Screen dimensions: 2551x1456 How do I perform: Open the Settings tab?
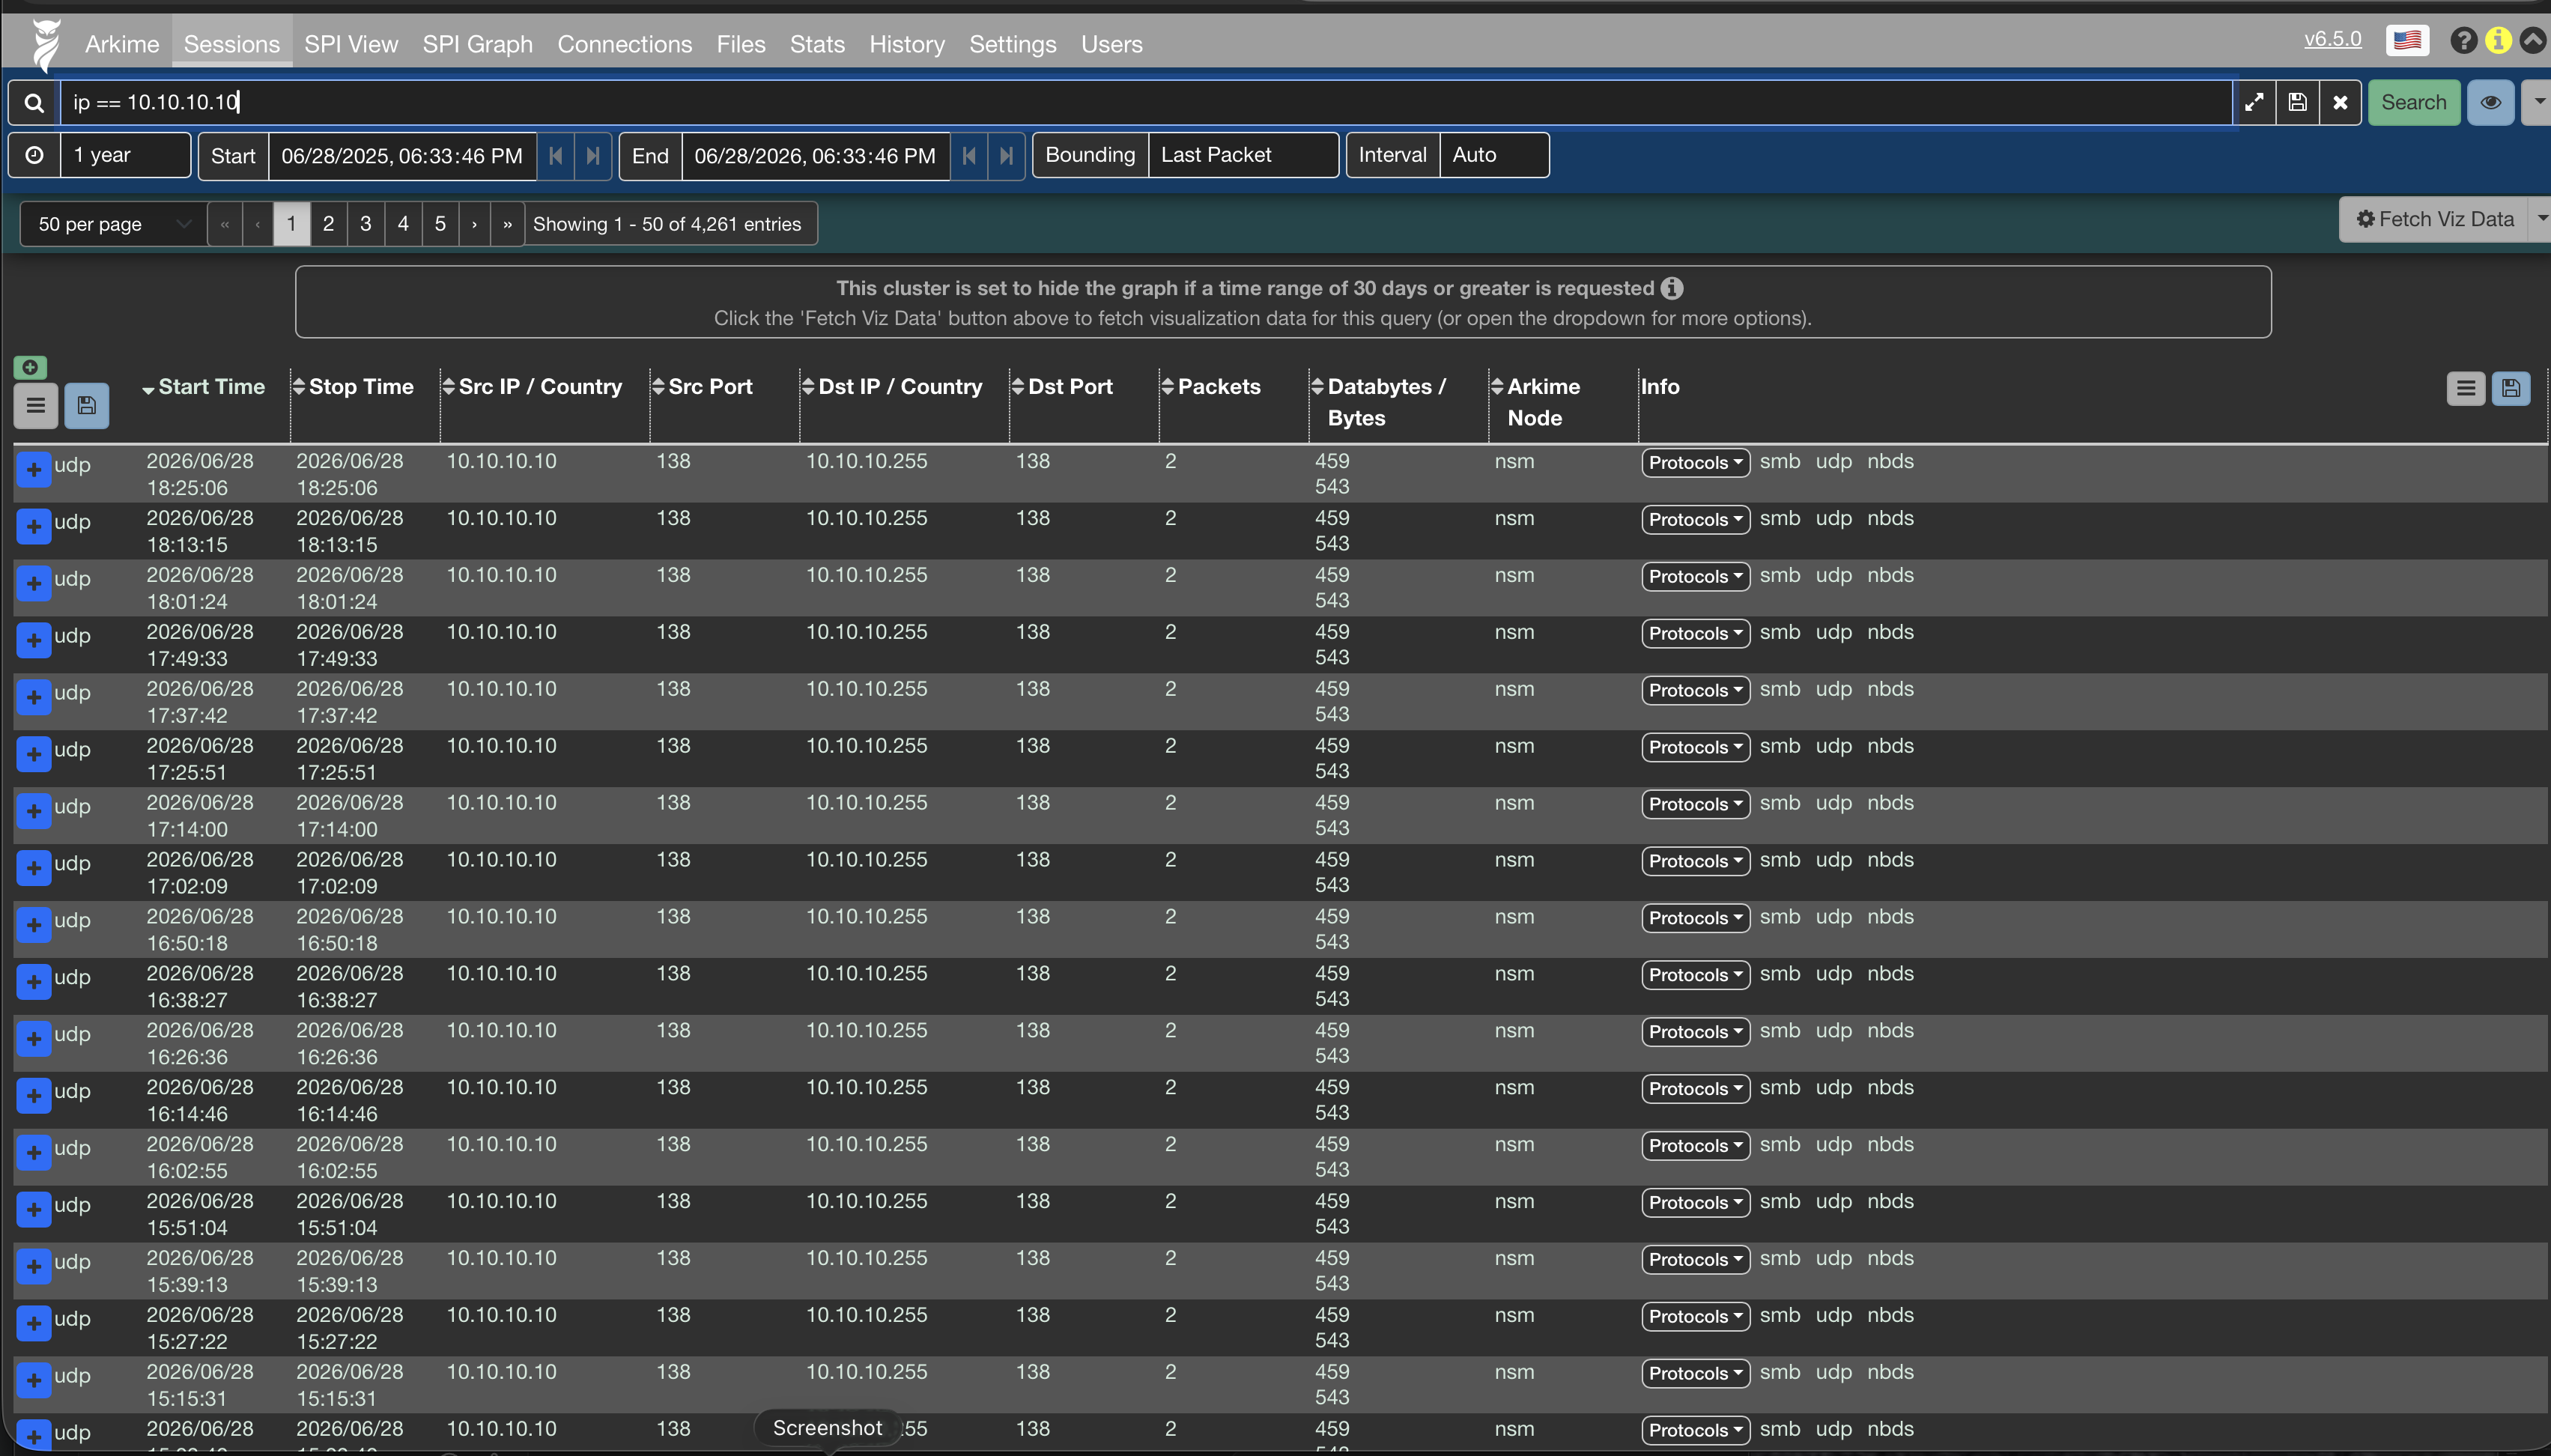(x=1012, y=44)
